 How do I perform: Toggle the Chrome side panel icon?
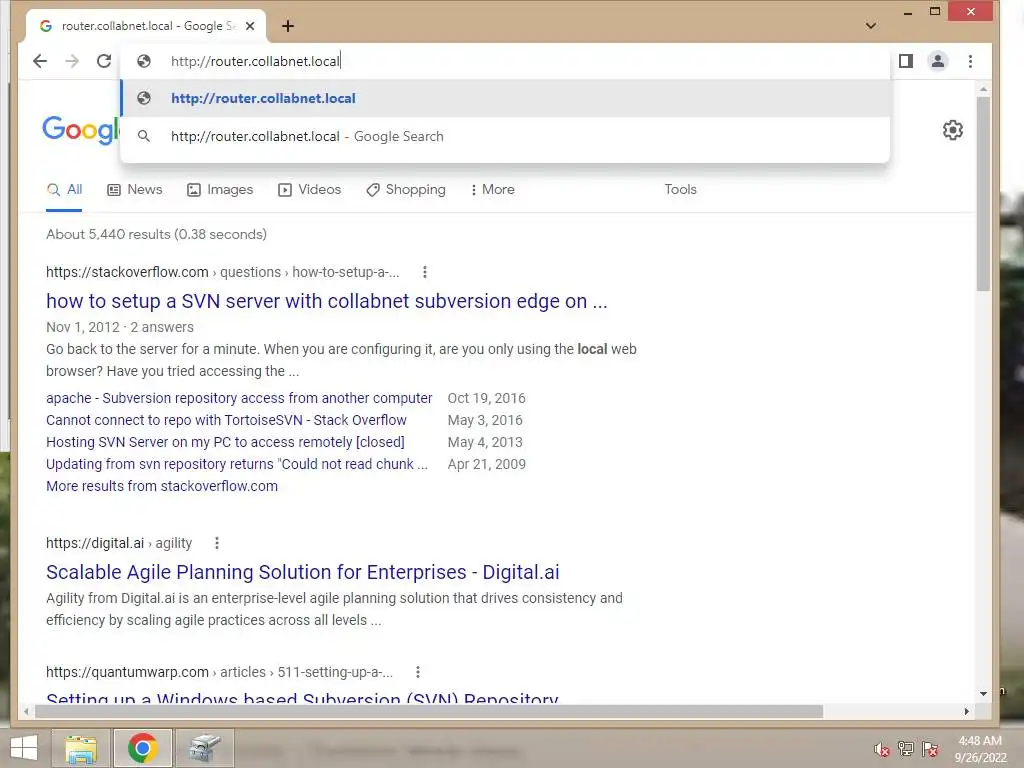pos(906,61)
